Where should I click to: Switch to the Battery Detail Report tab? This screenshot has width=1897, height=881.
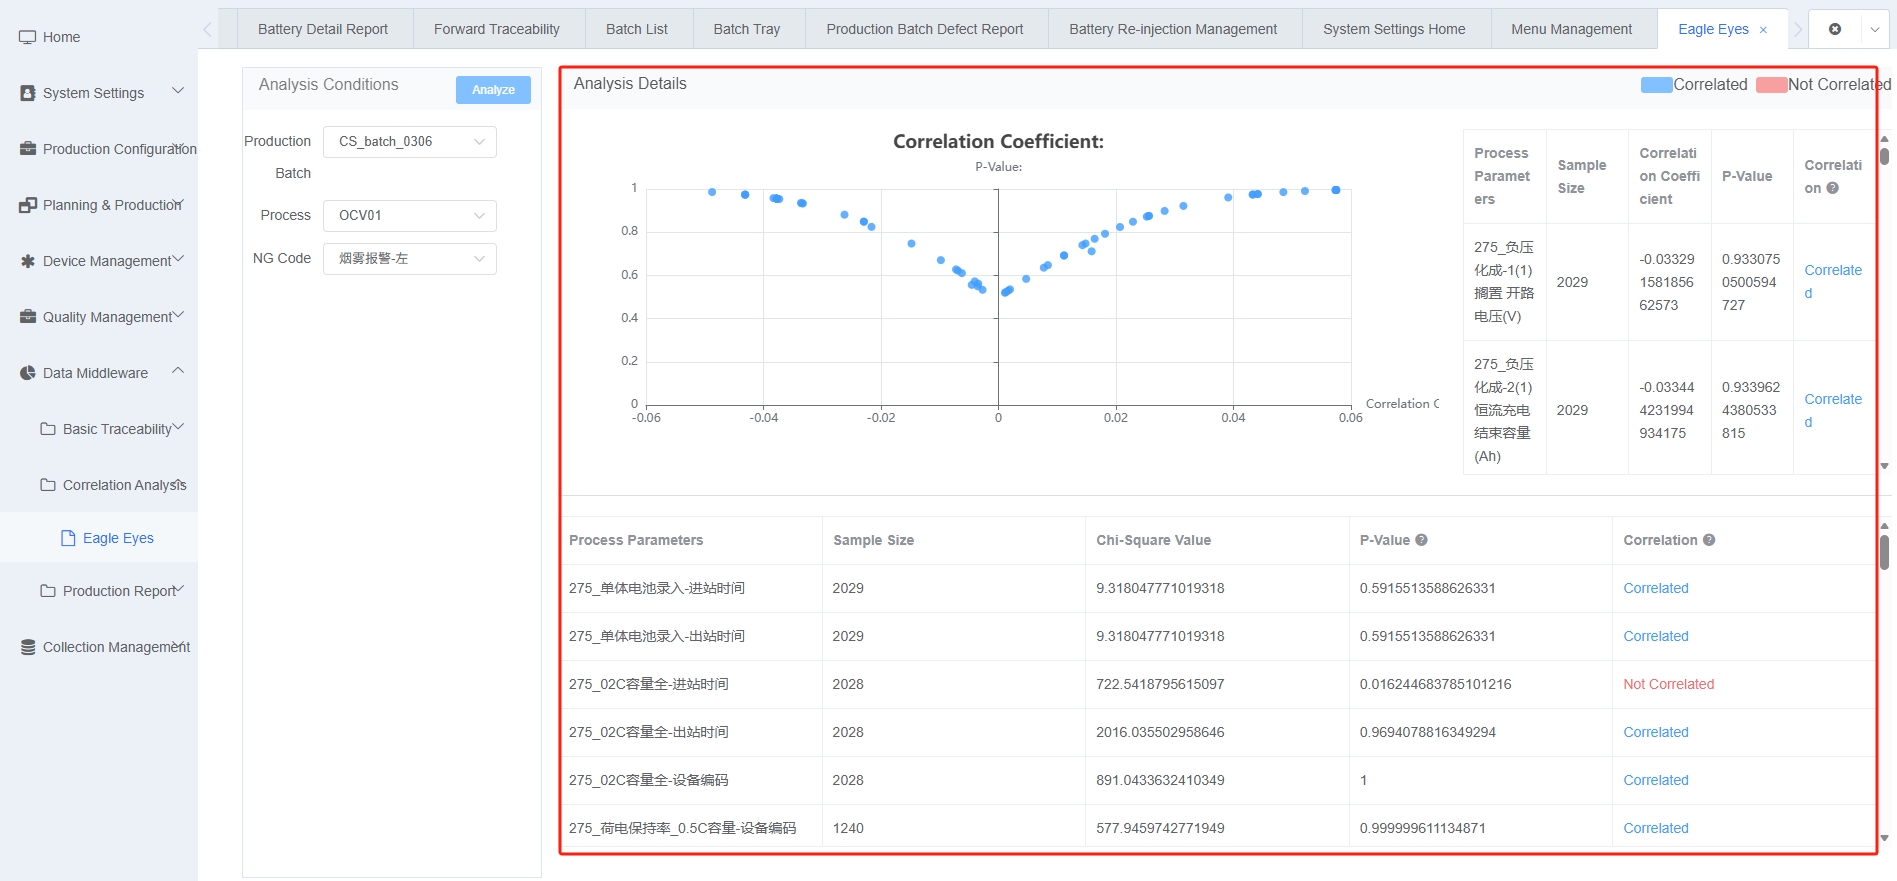(323, 29)
